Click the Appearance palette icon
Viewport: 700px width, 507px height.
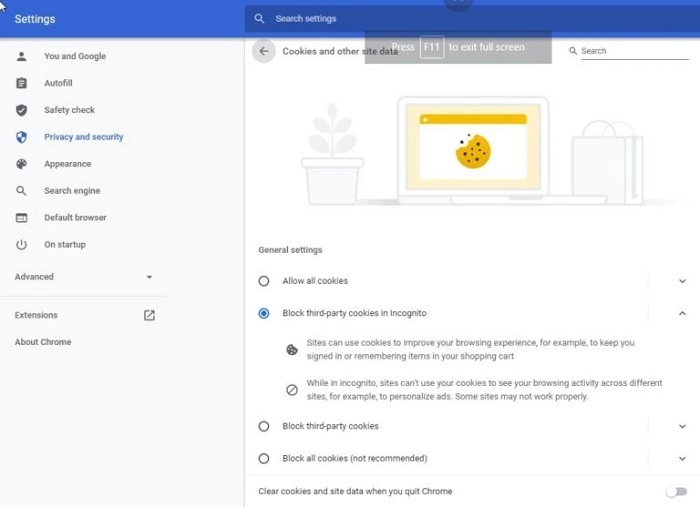[22, 164]
